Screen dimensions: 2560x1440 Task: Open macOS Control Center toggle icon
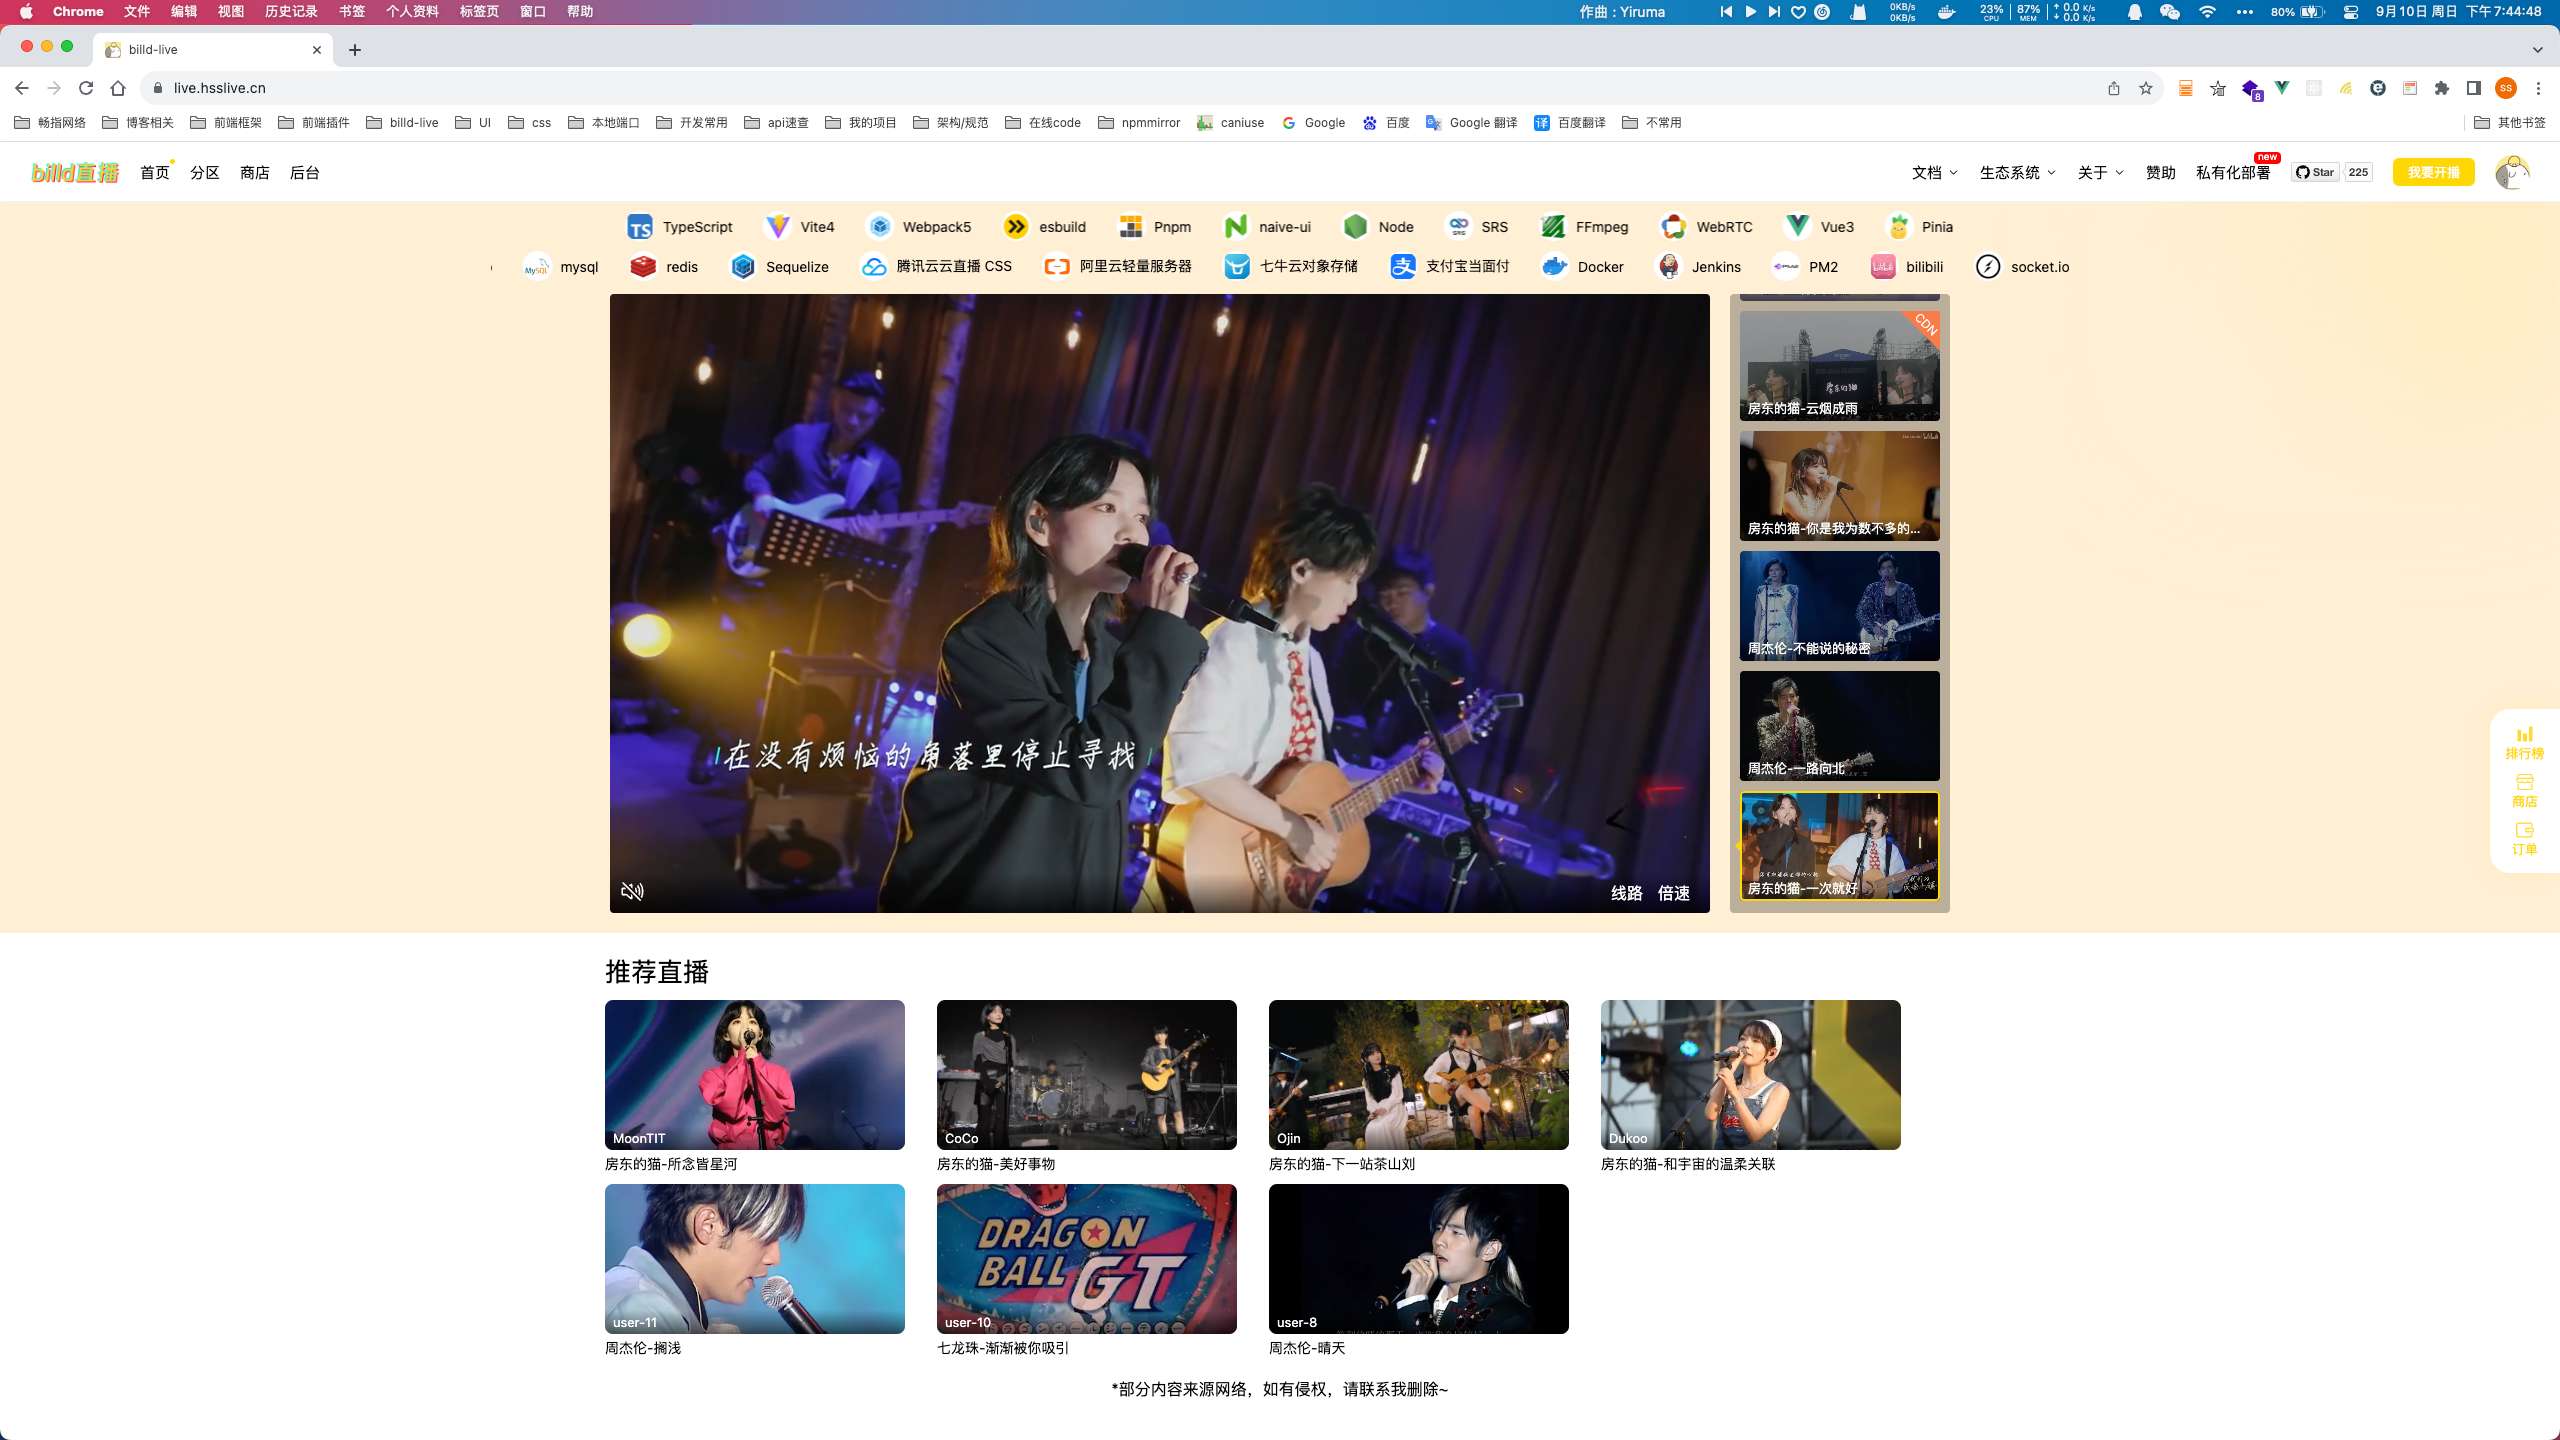[x=2351, y=12]
